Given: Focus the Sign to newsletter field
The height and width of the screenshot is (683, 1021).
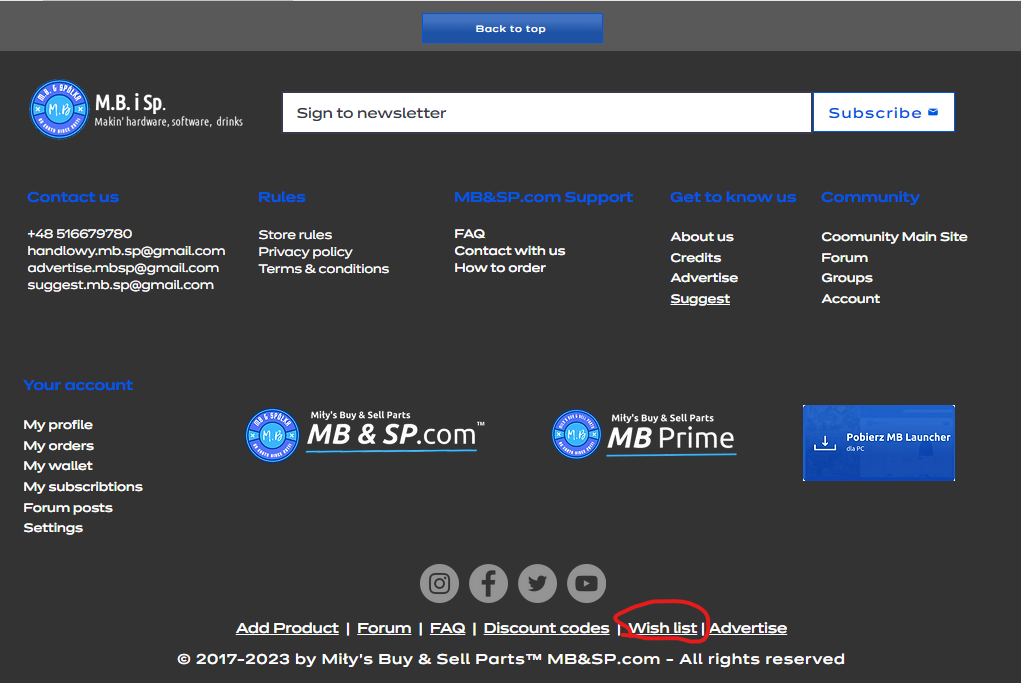Looking at the screenshot, I should 547,113.
